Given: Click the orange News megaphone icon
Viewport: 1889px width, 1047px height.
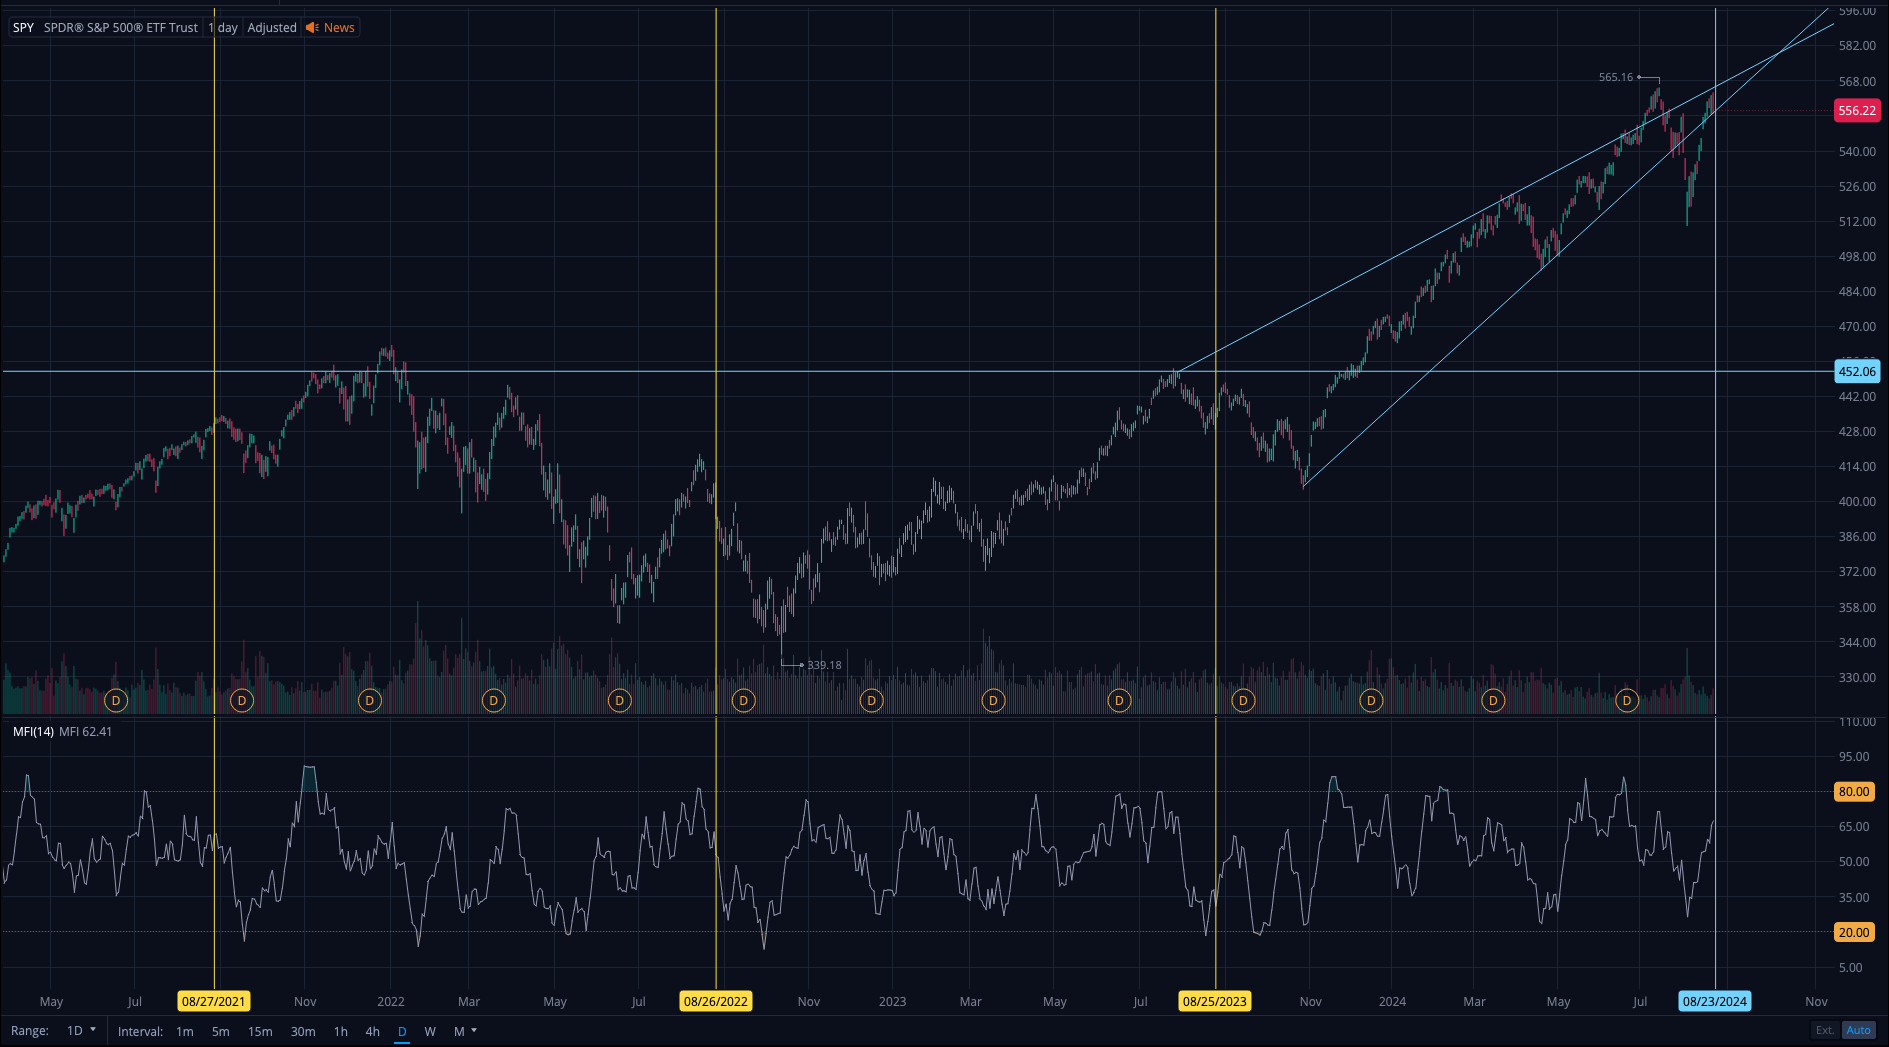Looking at the screenshot, I should click(x=312, y=28).
